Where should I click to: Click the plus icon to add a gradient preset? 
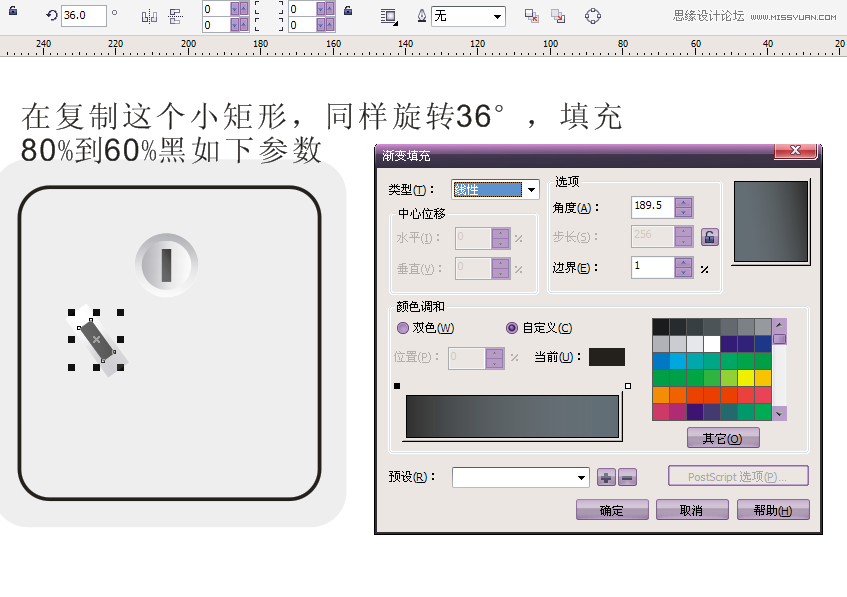pyautogui.click(x=606, y=477)
